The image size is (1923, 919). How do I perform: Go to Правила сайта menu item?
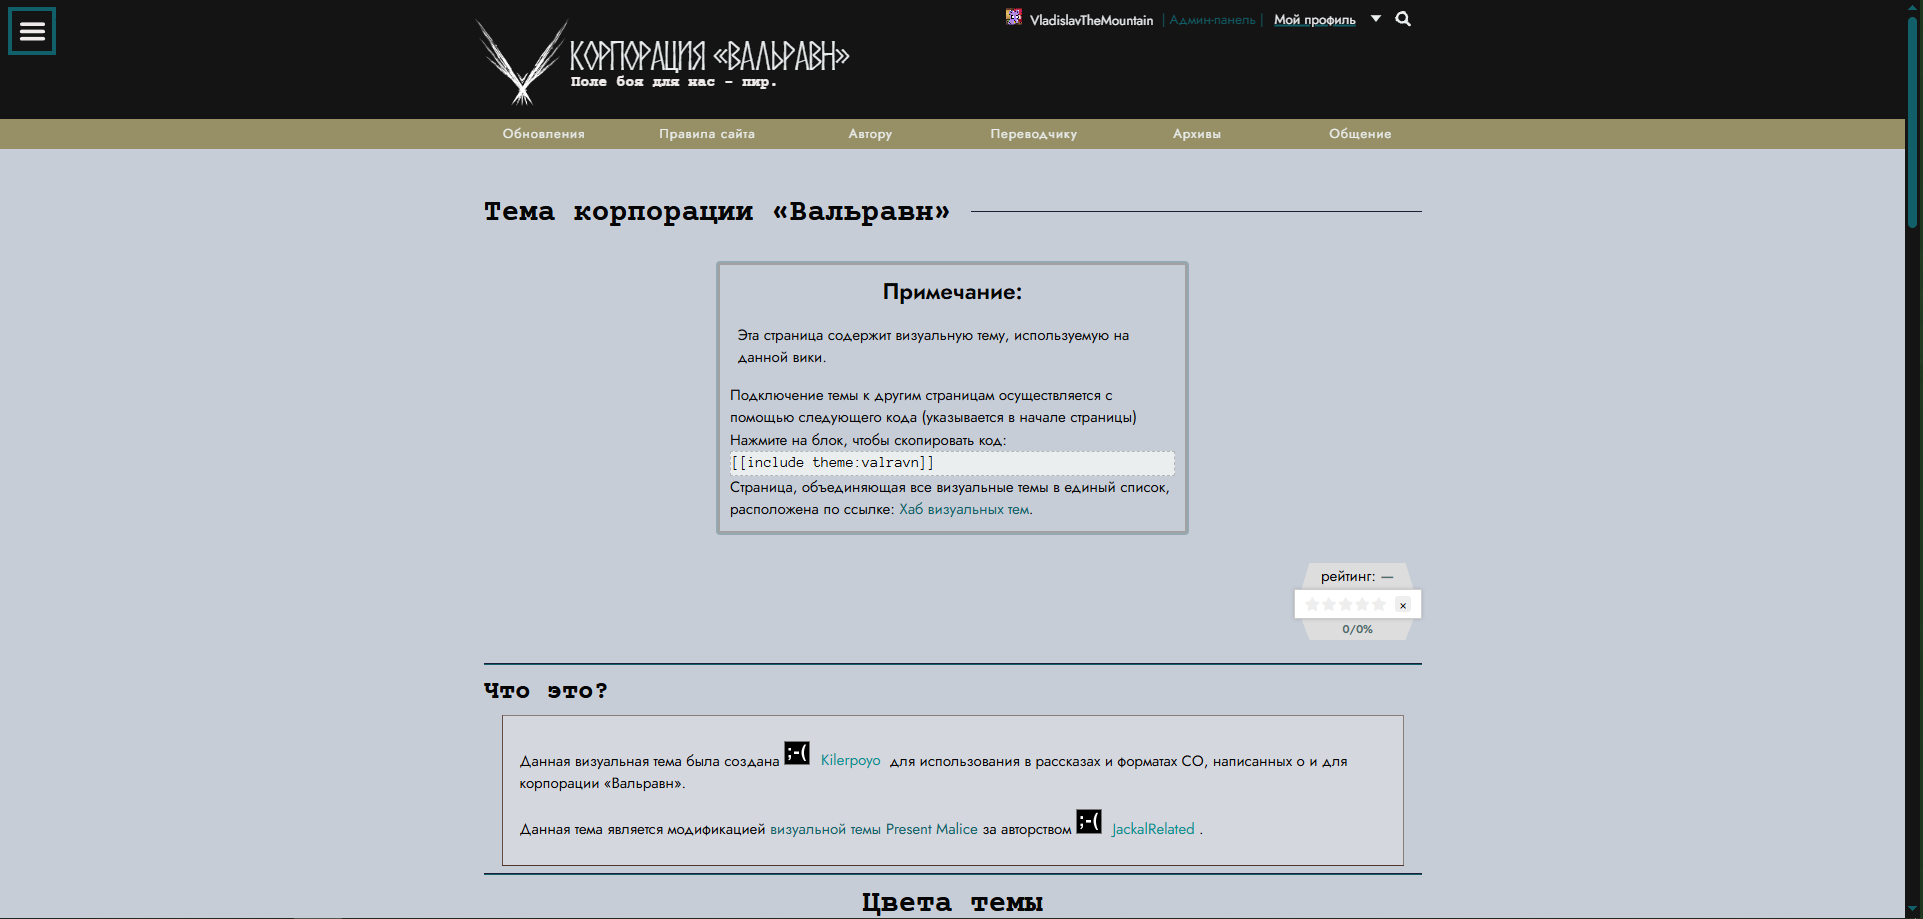pos(706,134)
